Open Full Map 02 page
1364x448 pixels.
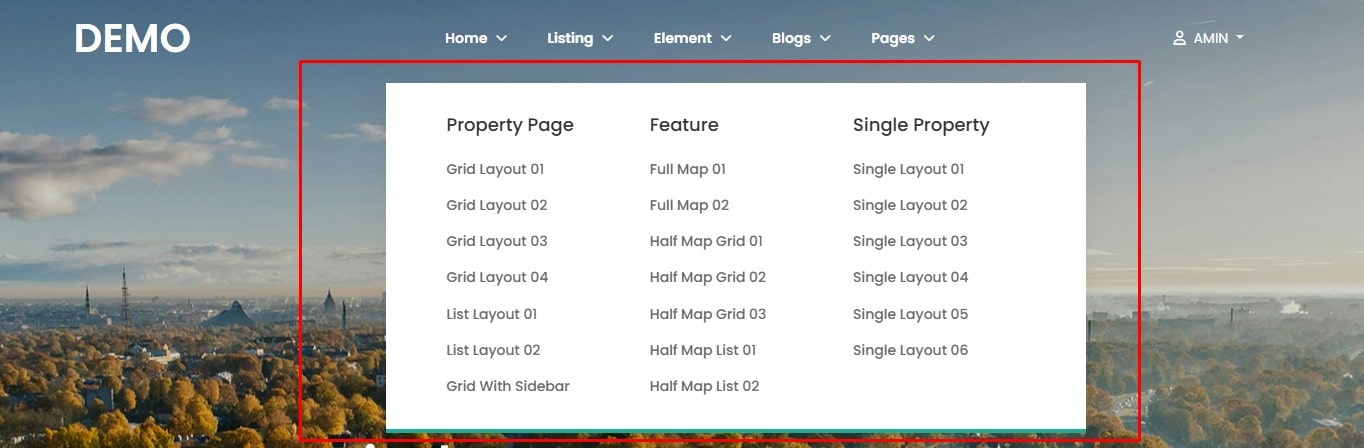[689, 205]
